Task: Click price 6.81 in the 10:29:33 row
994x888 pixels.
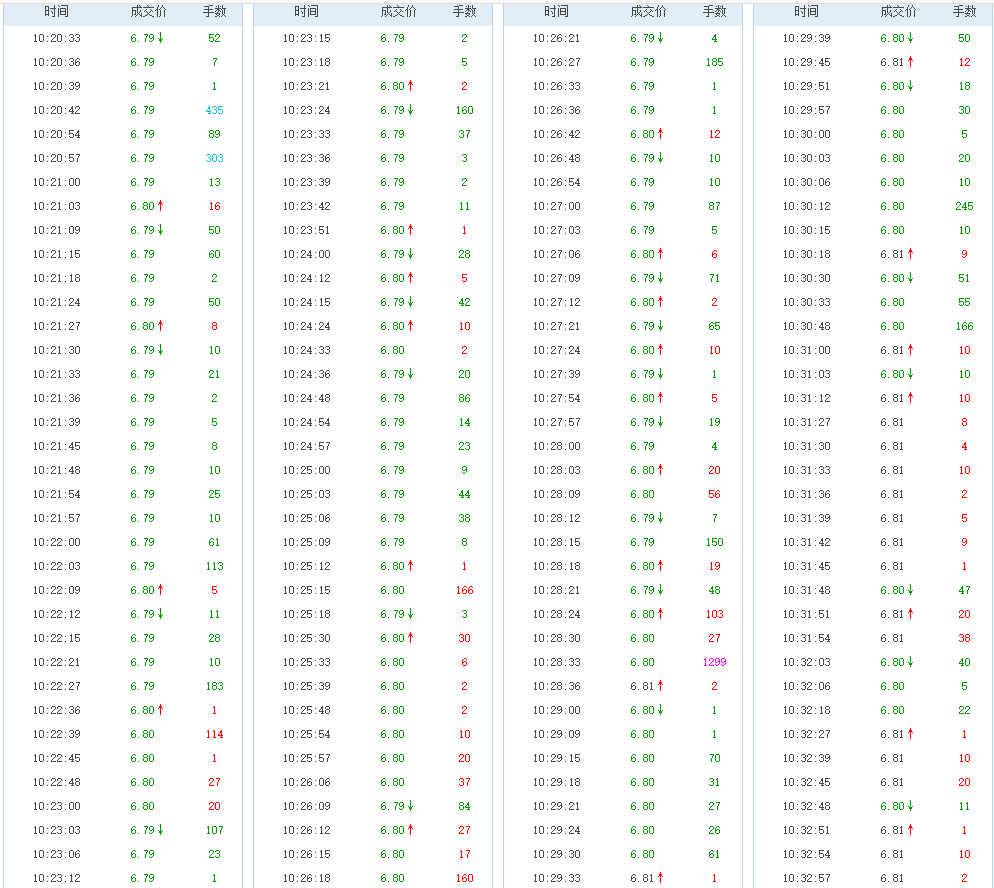Action: (x=642, y=878)
